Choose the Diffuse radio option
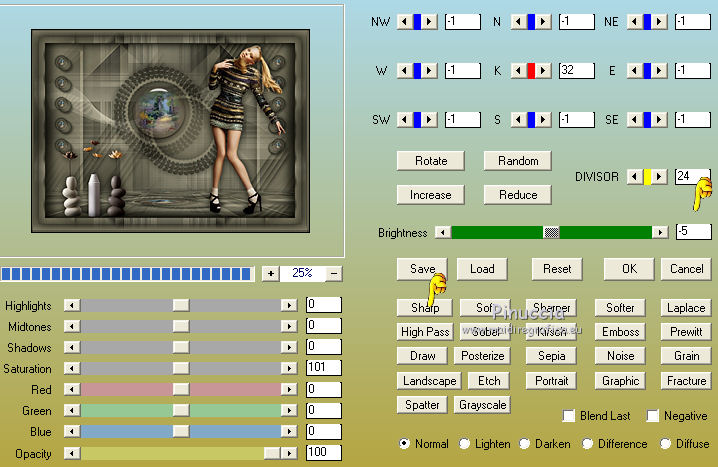 click(665, 444)
